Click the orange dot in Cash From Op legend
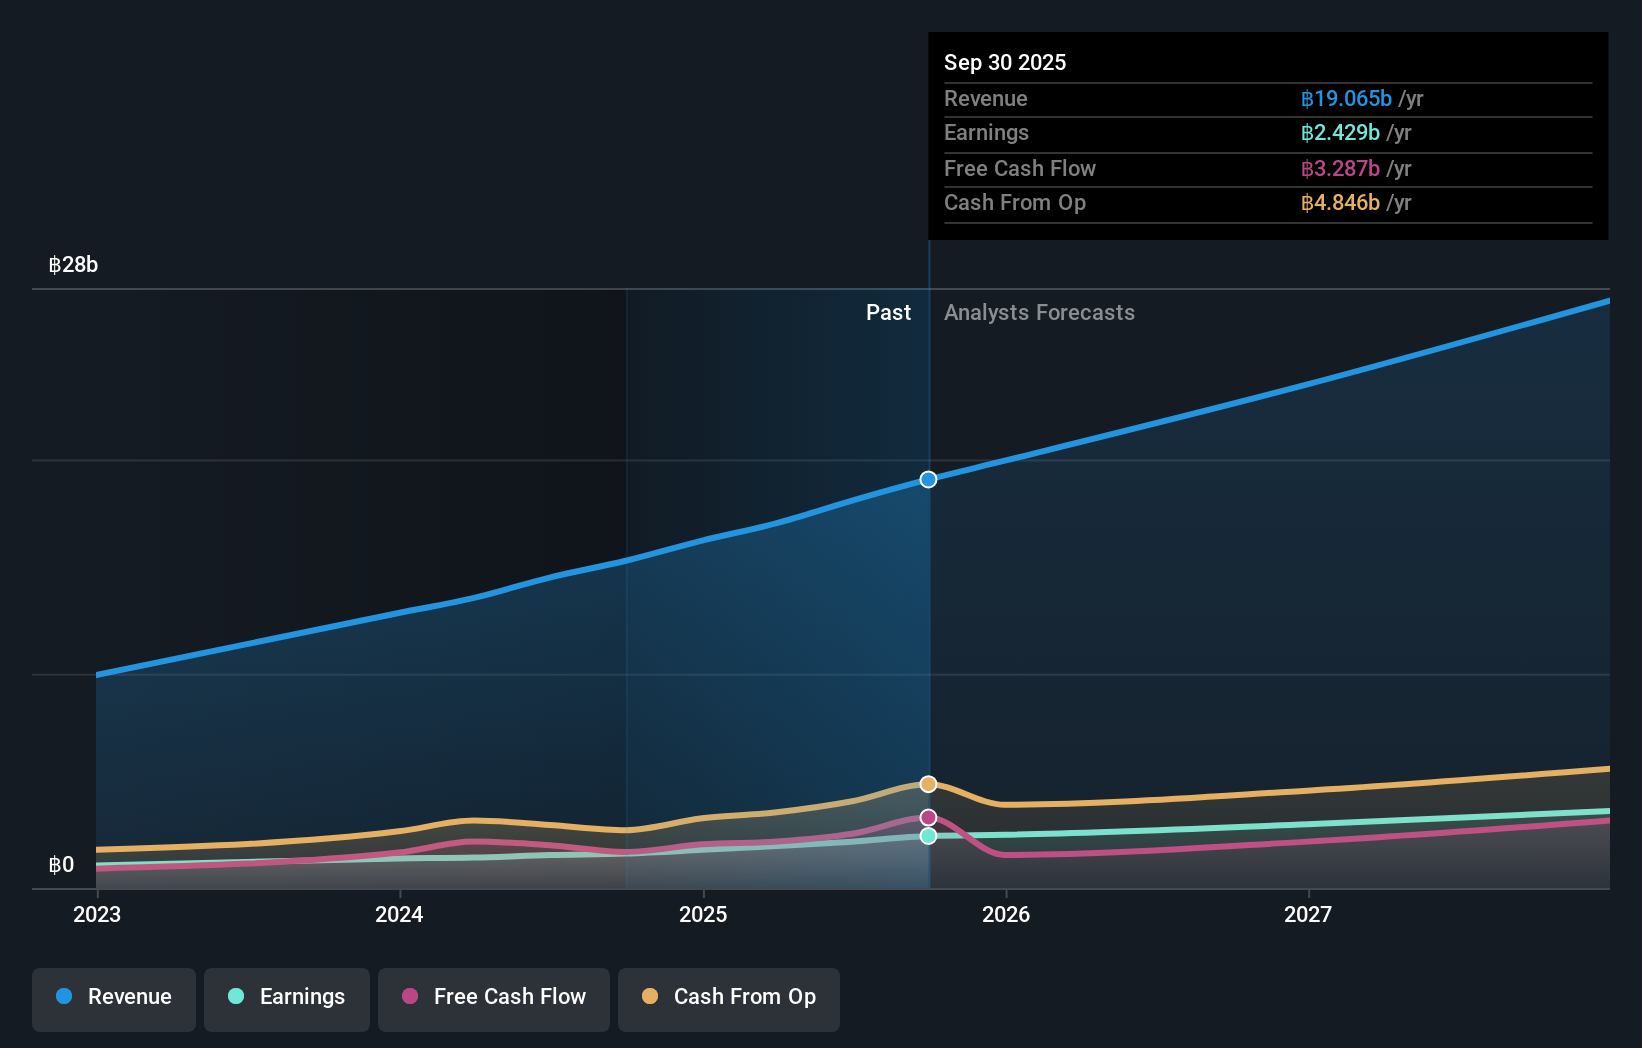Screen dimensions: 1642x1048 coord(650,997)
